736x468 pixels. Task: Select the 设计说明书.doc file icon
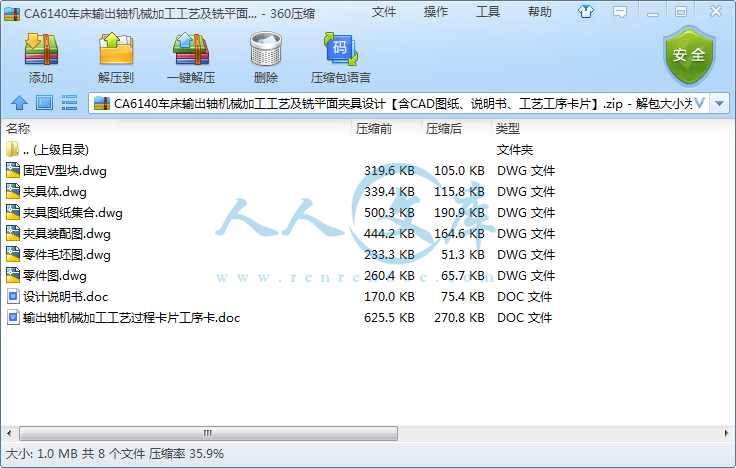tap(13, 297)
